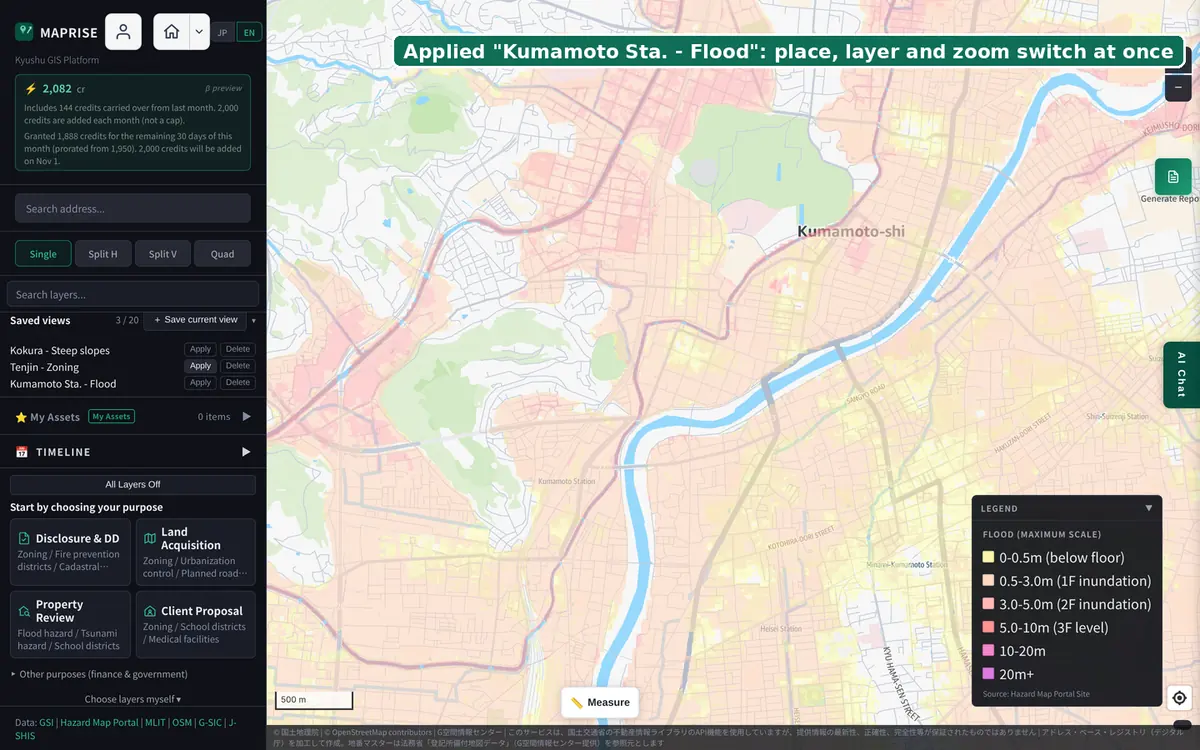
Task: Expand the My Assets section arrow
Action: tap(247, 416)
